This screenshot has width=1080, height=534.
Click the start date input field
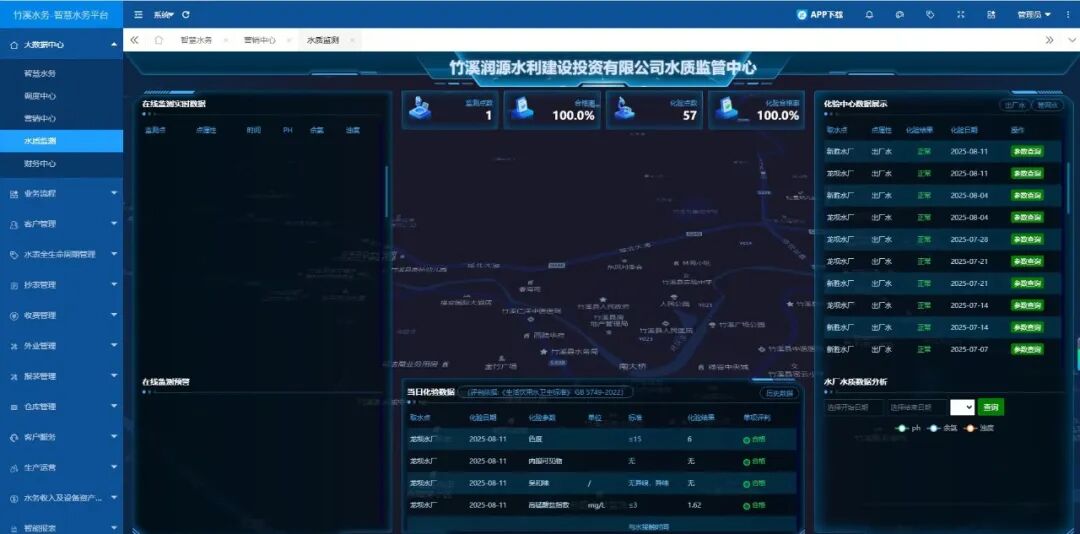coord(853,407)
